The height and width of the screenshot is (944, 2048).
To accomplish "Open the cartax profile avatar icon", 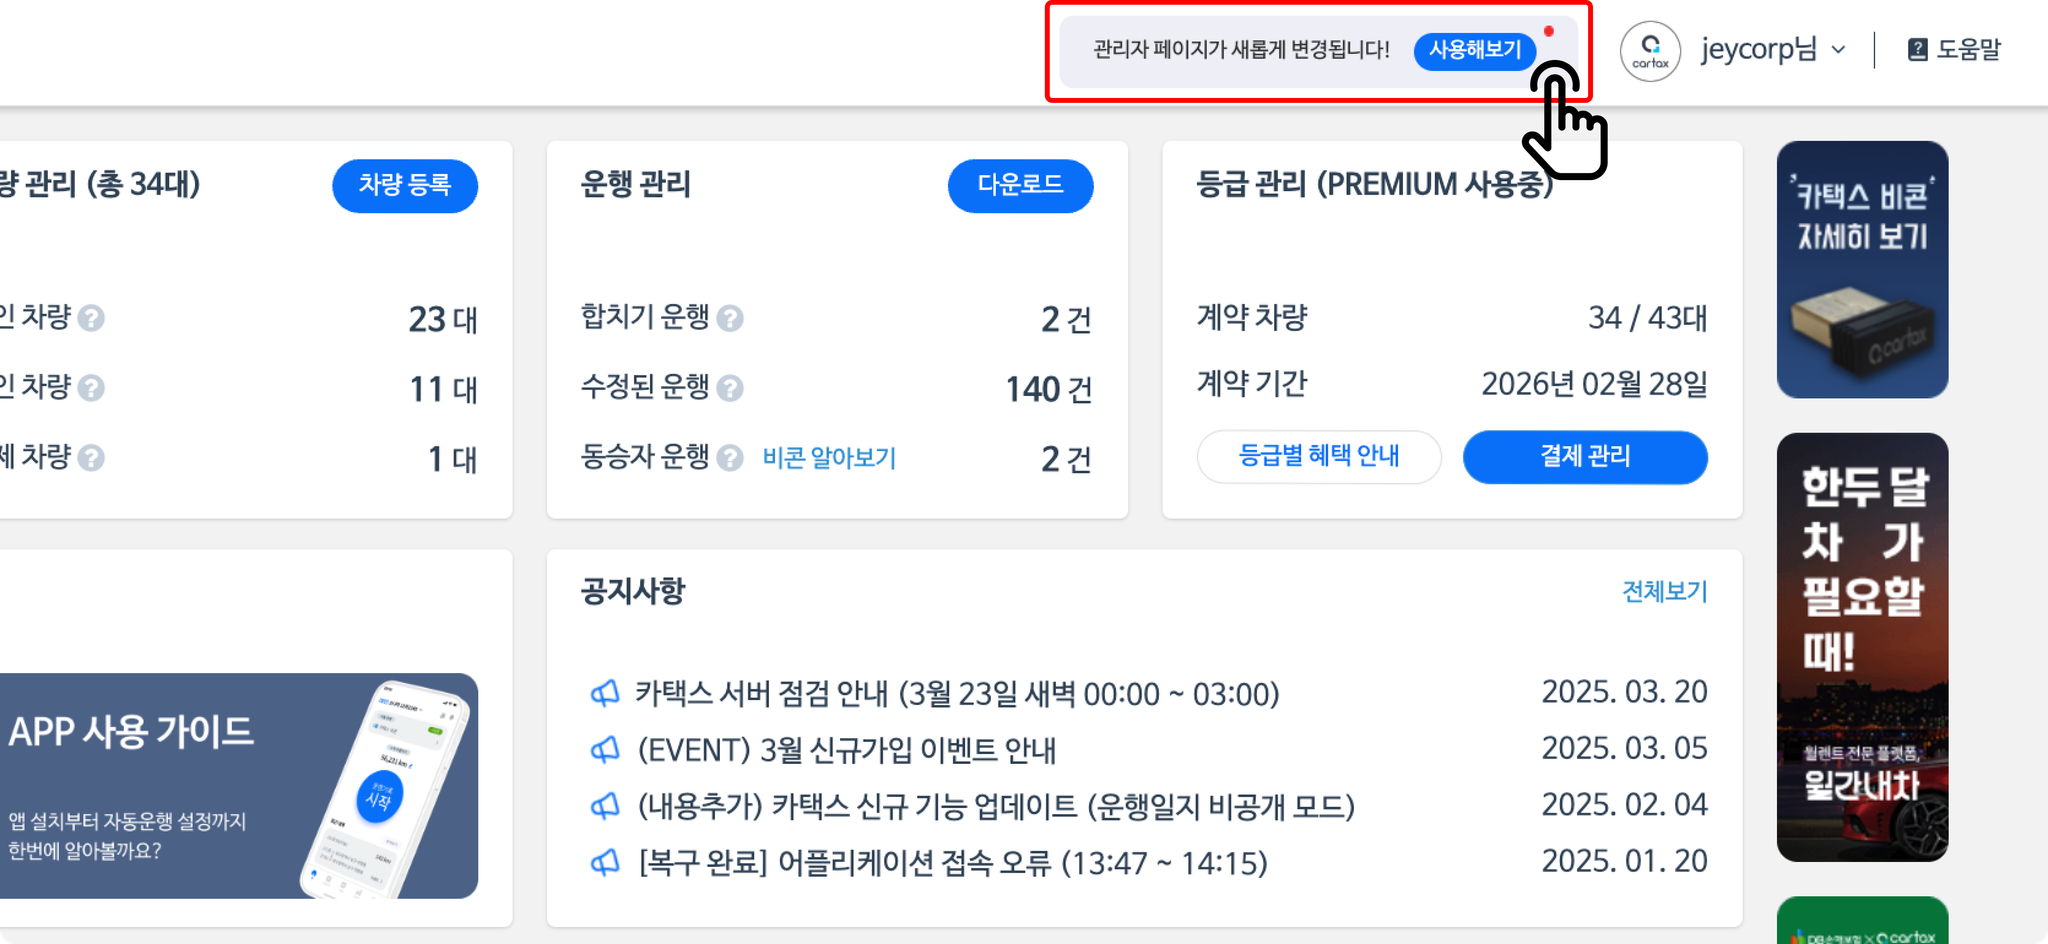I will pos(1650,51).
